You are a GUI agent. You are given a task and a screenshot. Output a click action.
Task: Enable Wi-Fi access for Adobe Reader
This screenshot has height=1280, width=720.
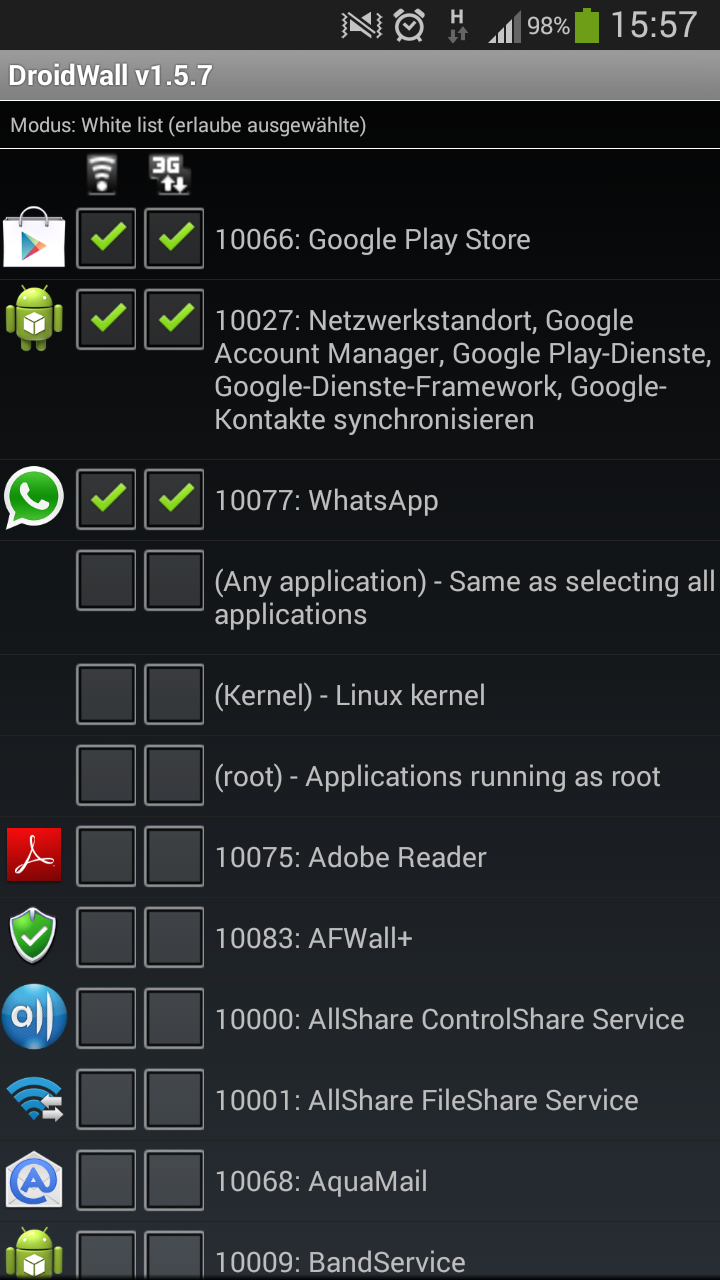pos(106,856)
